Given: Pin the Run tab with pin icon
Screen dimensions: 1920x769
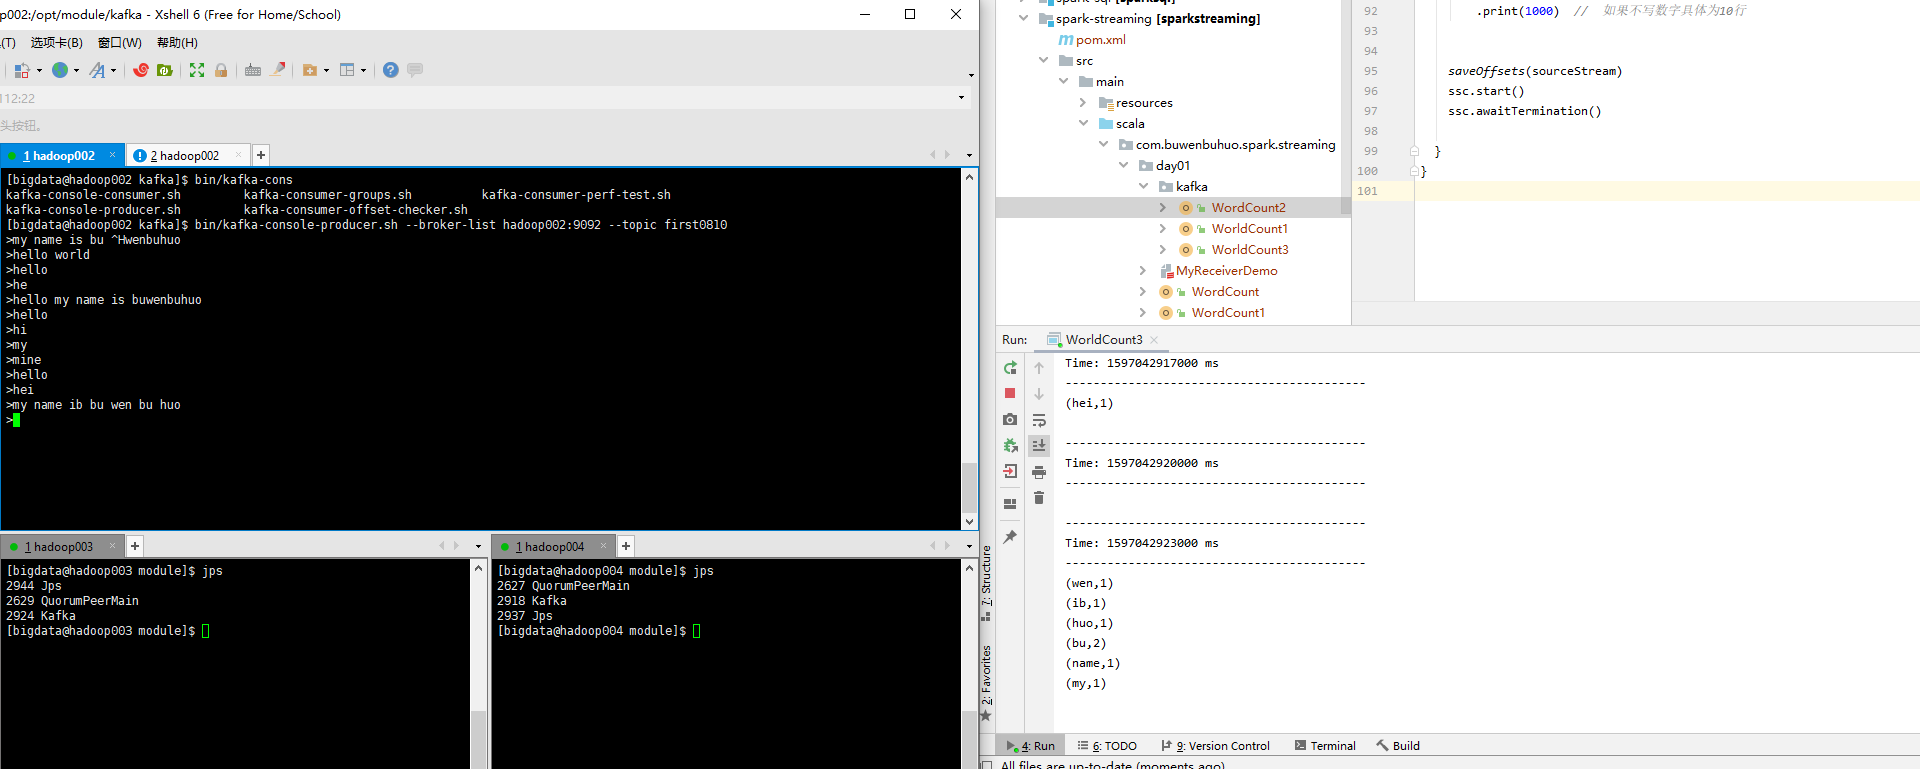Looking at the screenshot, I should pyautogui.click(x=1010, y=537).
